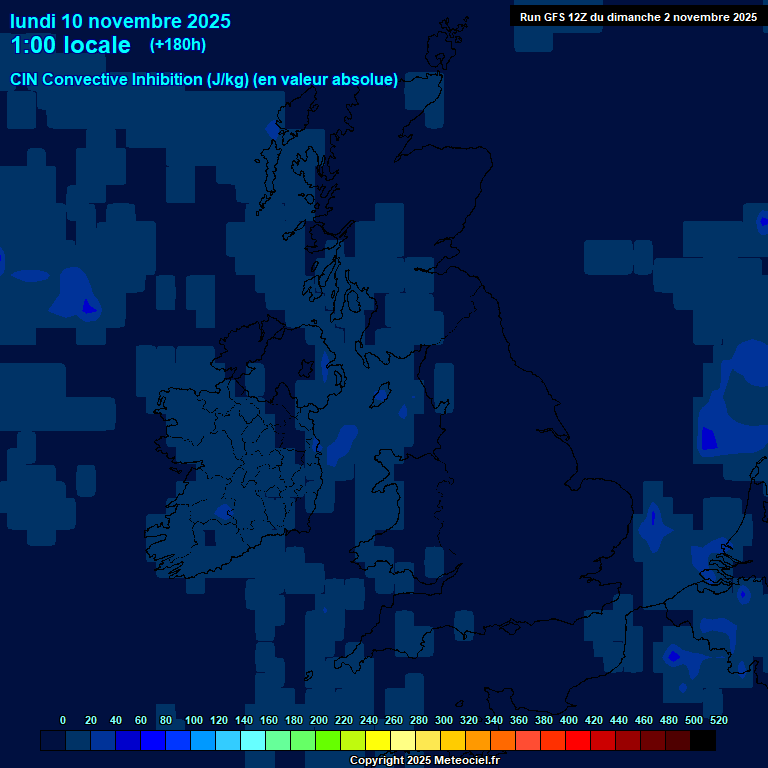
Task: Pick the dark maroon swatch below label 480
Action: pyautogui.click(x=678, y=741)
